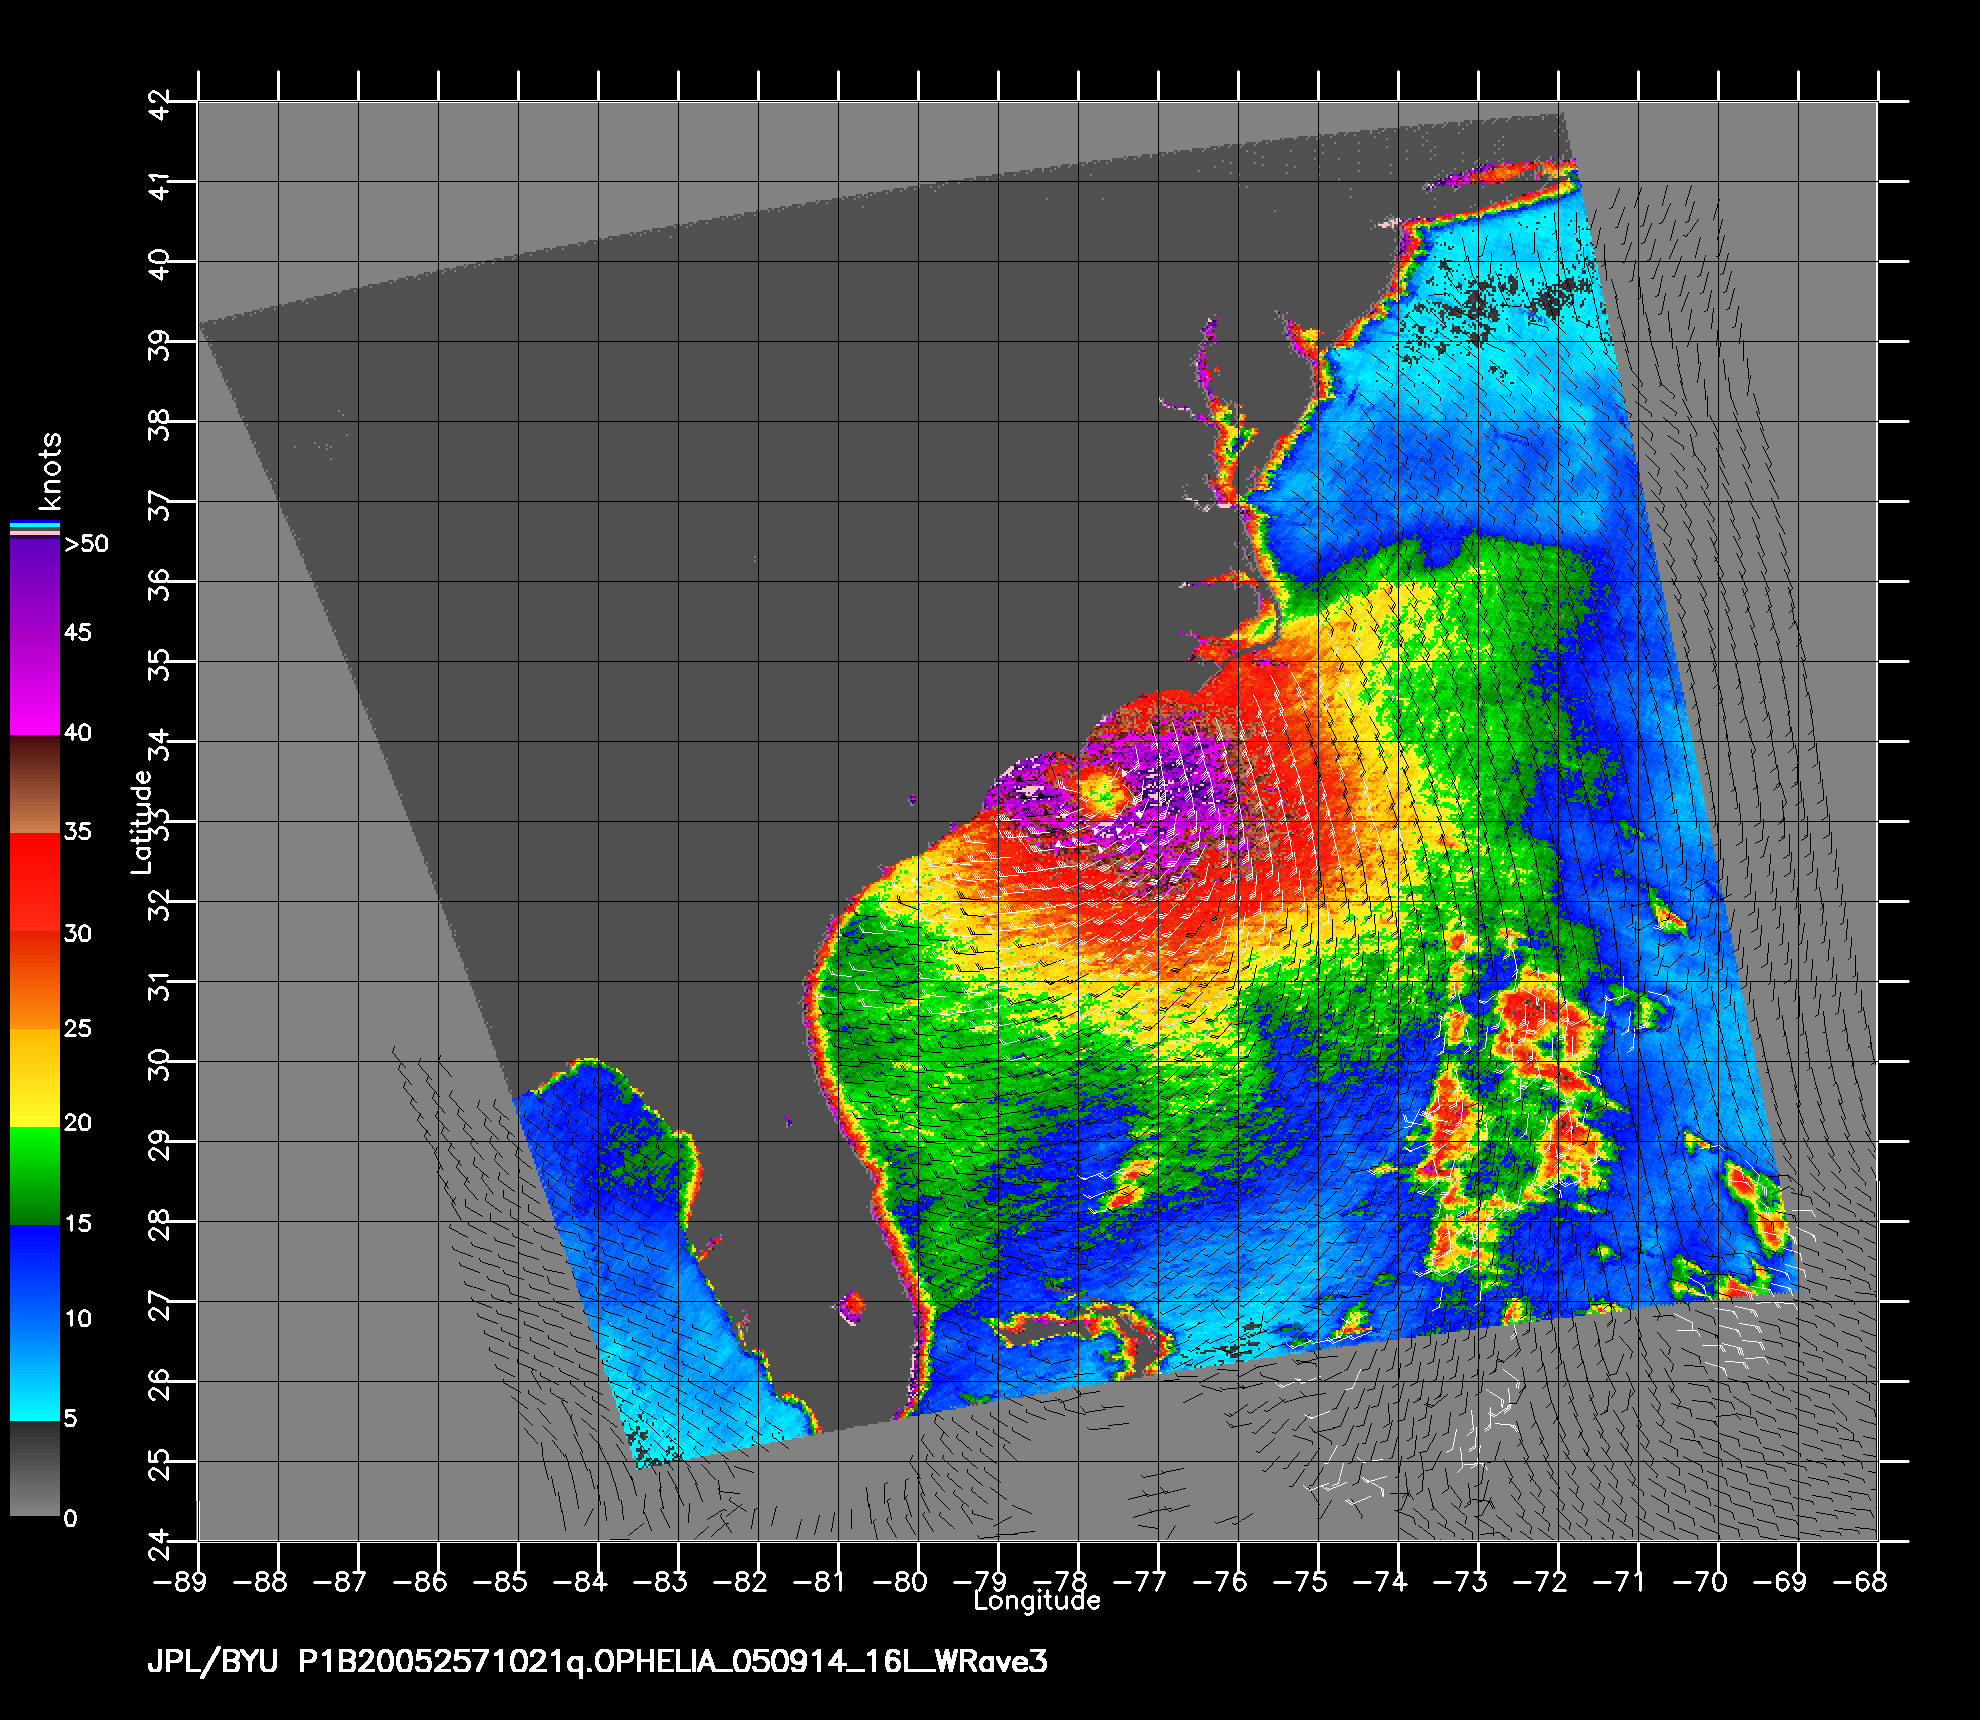Pick the cyan 5-10 knot color band
Viewport: 1980px width, 1720px height.
pos(35,1371)
